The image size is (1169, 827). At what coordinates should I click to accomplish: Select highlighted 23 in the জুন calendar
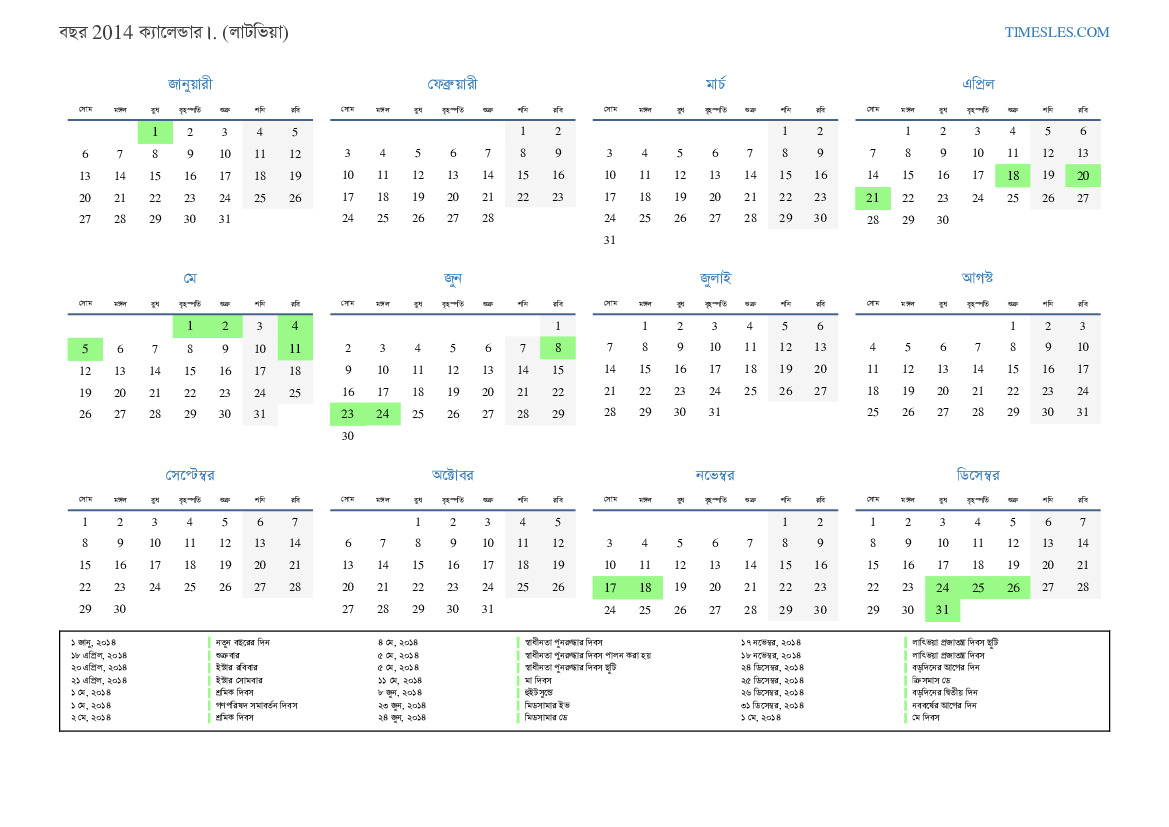(348, 414)
